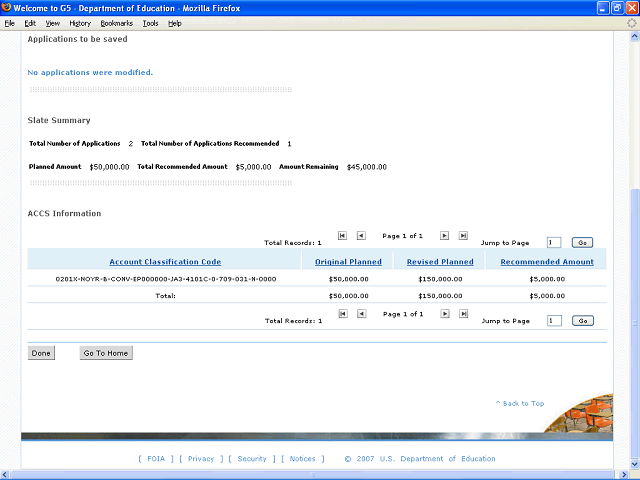Click the Go To Home button
The image size is (640, 480).
pyautogui.click(x=106, y=353)
